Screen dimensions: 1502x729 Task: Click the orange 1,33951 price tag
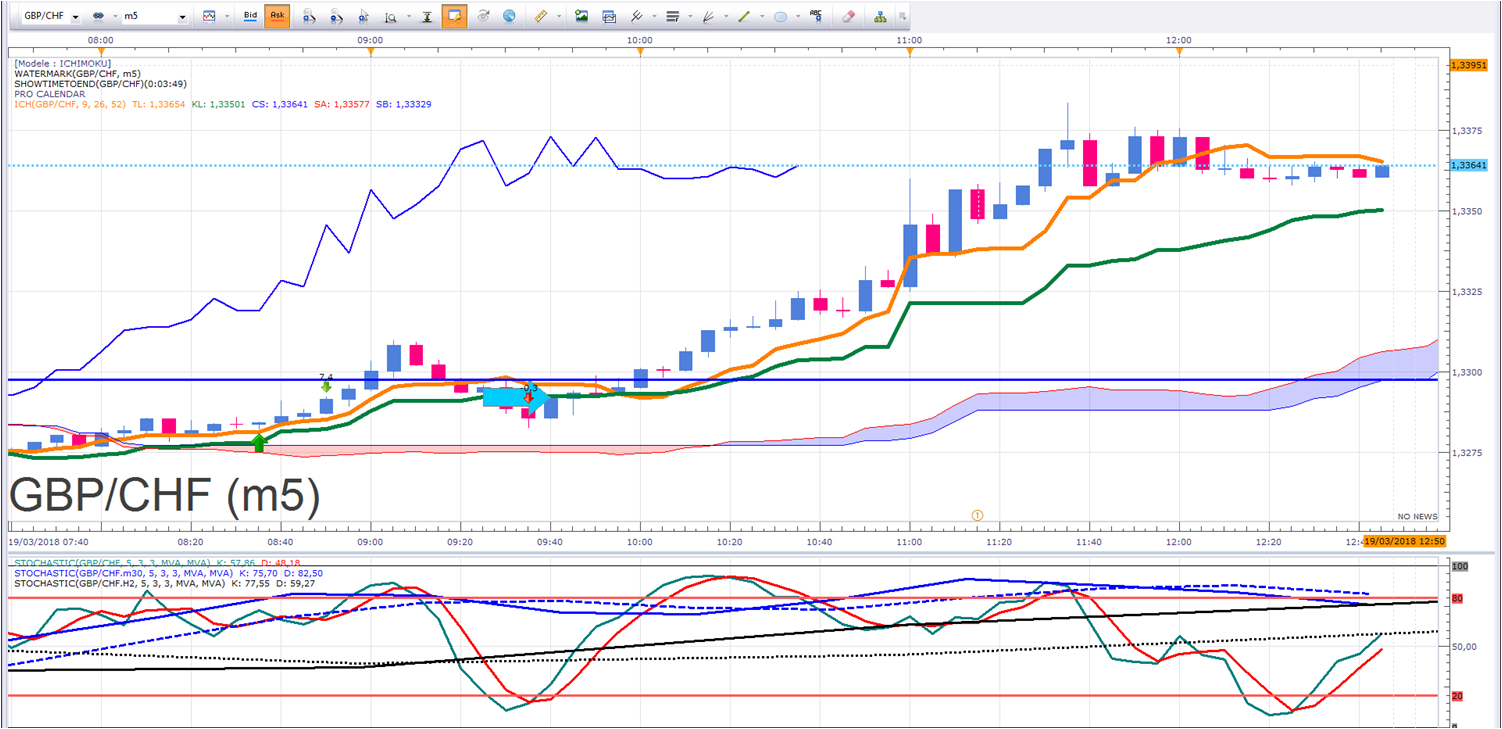tap(1467, 65)
